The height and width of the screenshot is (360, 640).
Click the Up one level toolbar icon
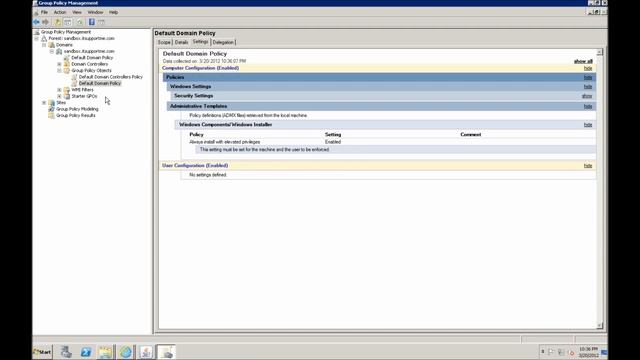coord(58,22)
